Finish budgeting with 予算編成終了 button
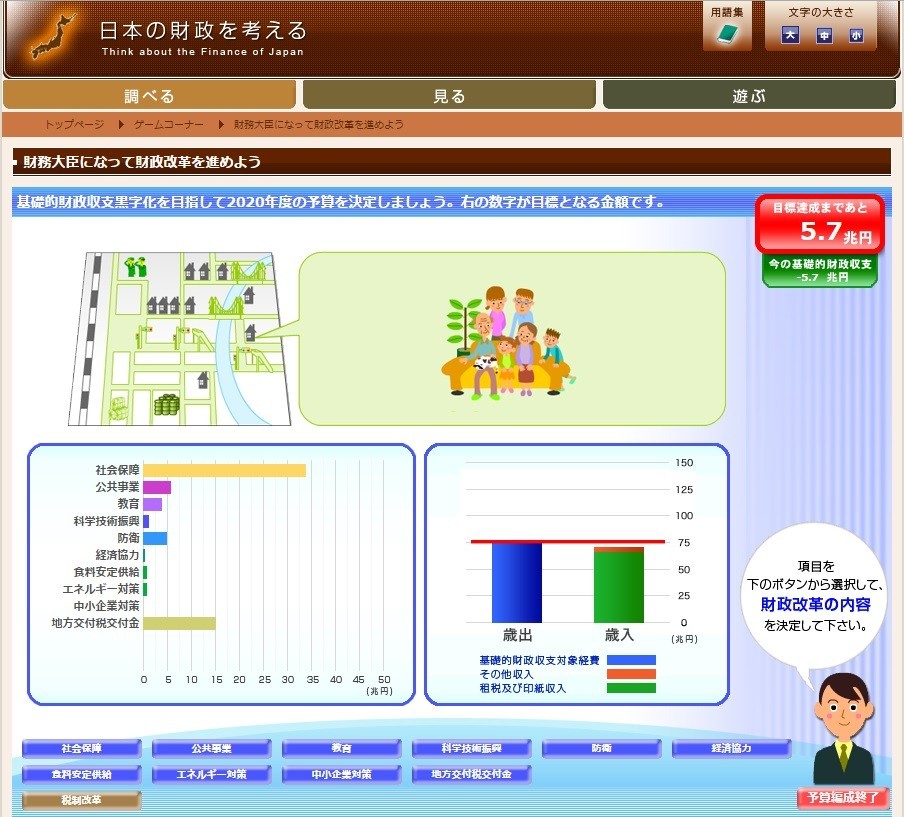The width and height of the screenshot is (904, 817). [x=842, y=798]
